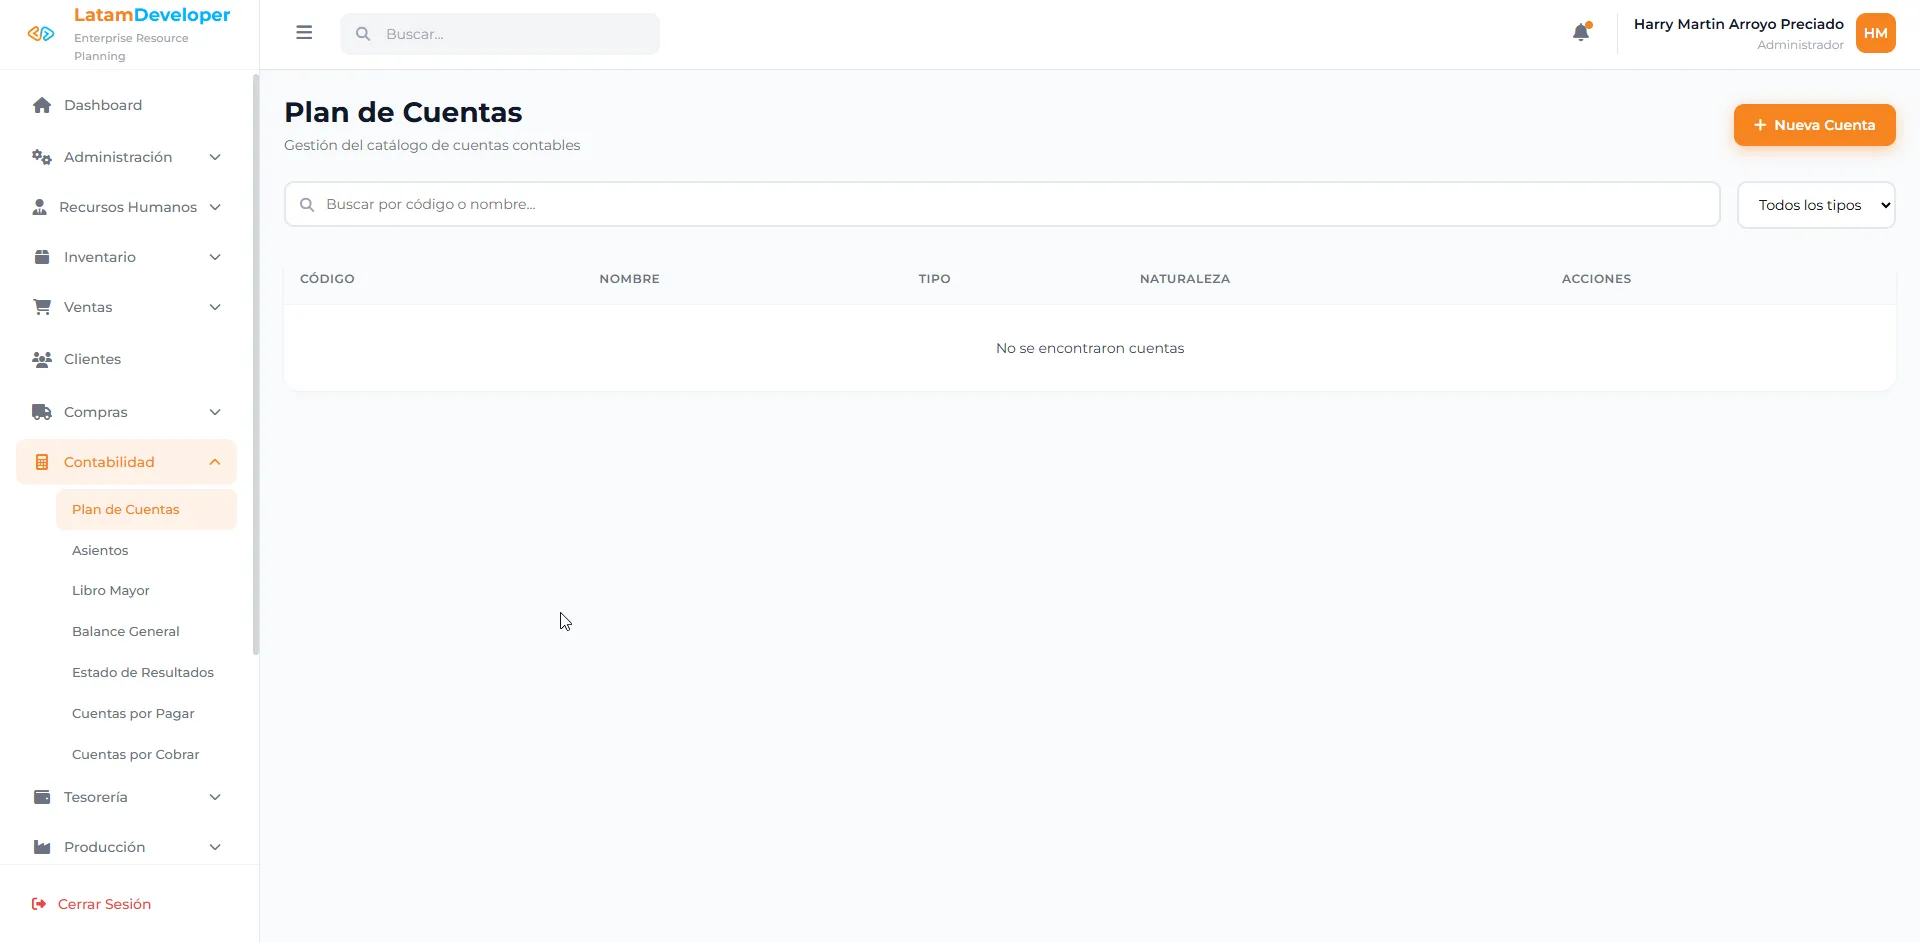Open Asientos submenu item
The height and width of the screenshot is (942, 1920).
tap(146, 550)
